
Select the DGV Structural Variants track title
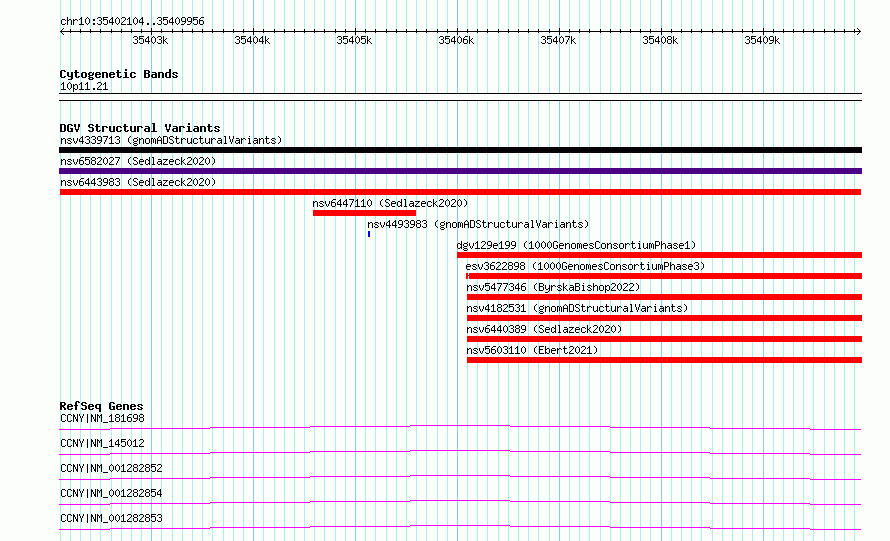(x=140, y=128)
